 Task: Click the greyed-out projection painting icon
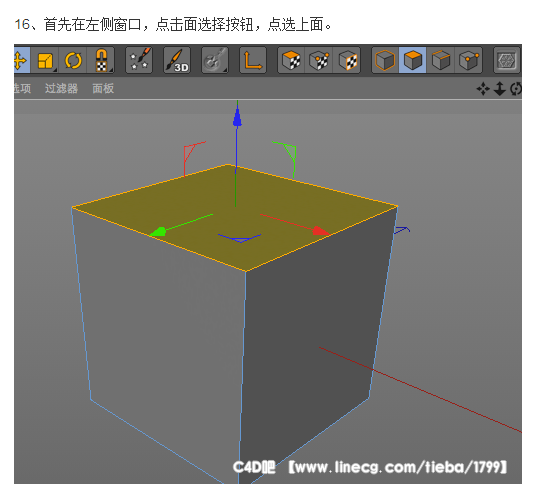(x=215, y=60)
